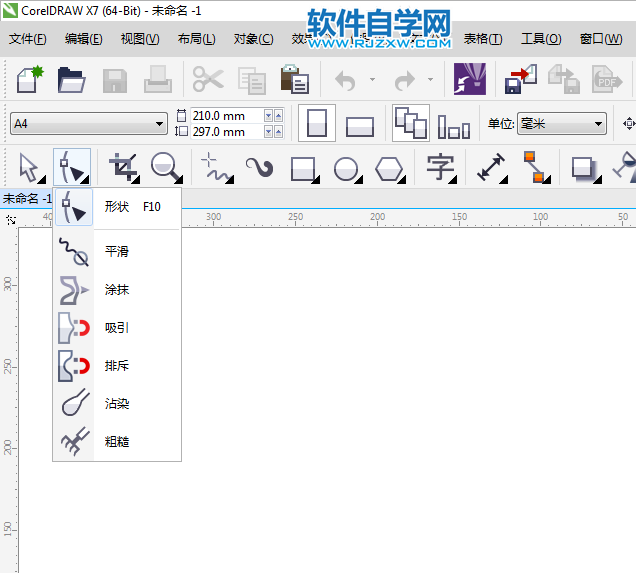The height and width of the screenshot is (573, 636).
Task: Select the Roughen (粗糙) tool
Action: (x=115, y=441)
